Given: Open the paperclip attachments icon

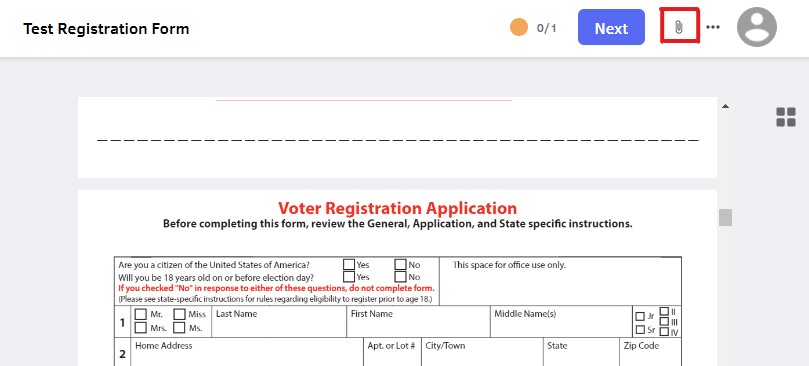Looking at the screenshot, I should tap(679, 27).
